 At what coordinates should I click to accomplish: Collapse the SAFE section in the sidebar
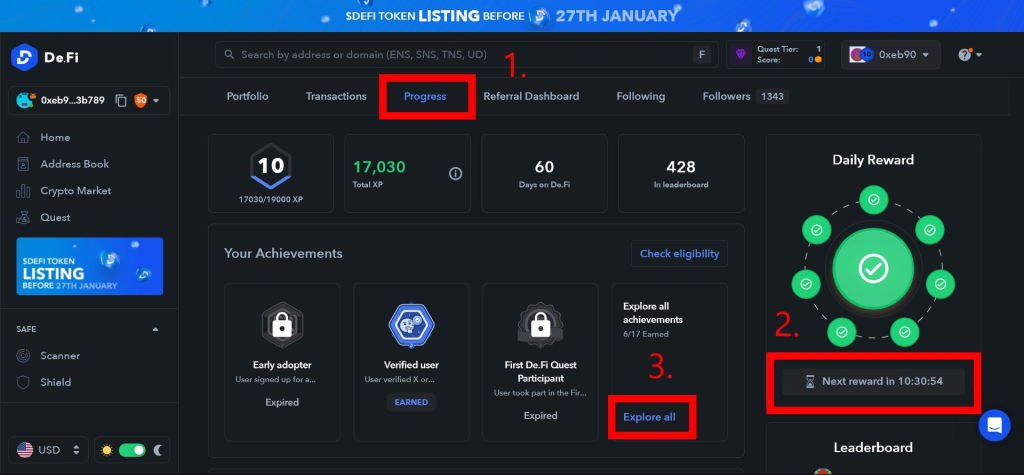point(154,328)
